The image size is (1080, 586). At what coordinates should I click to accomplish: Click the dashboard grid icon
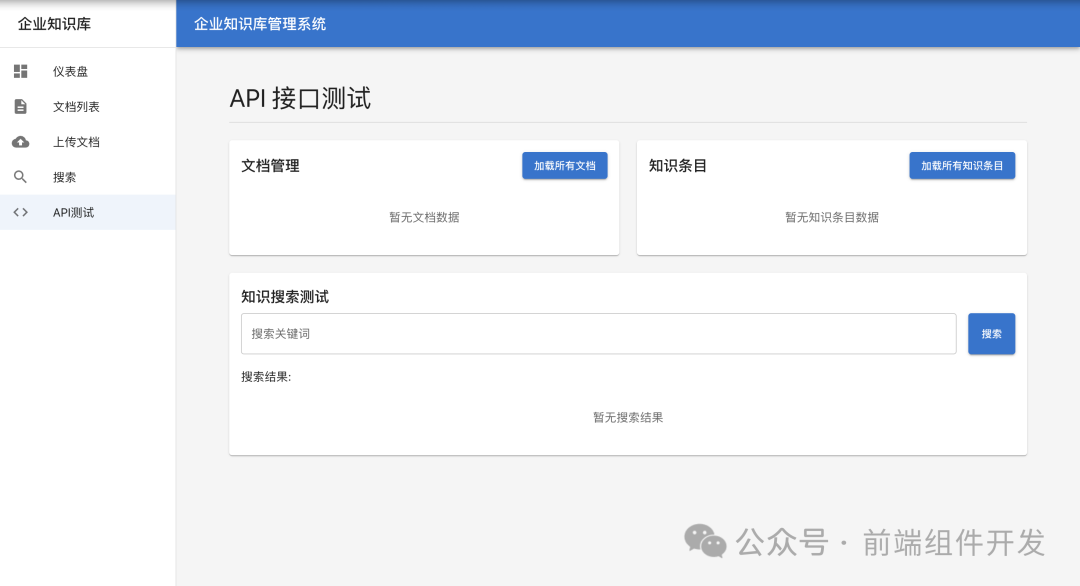[21, 71]
